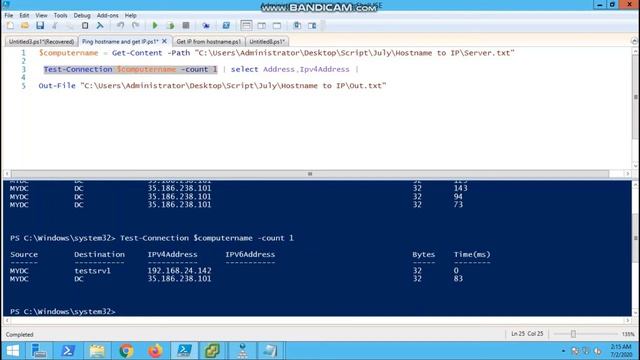This screenshot has width=640, height=360.
Task: Switch to Untitled8.ps1 tab
Action: pyautogui.click(x=267, y=42)
